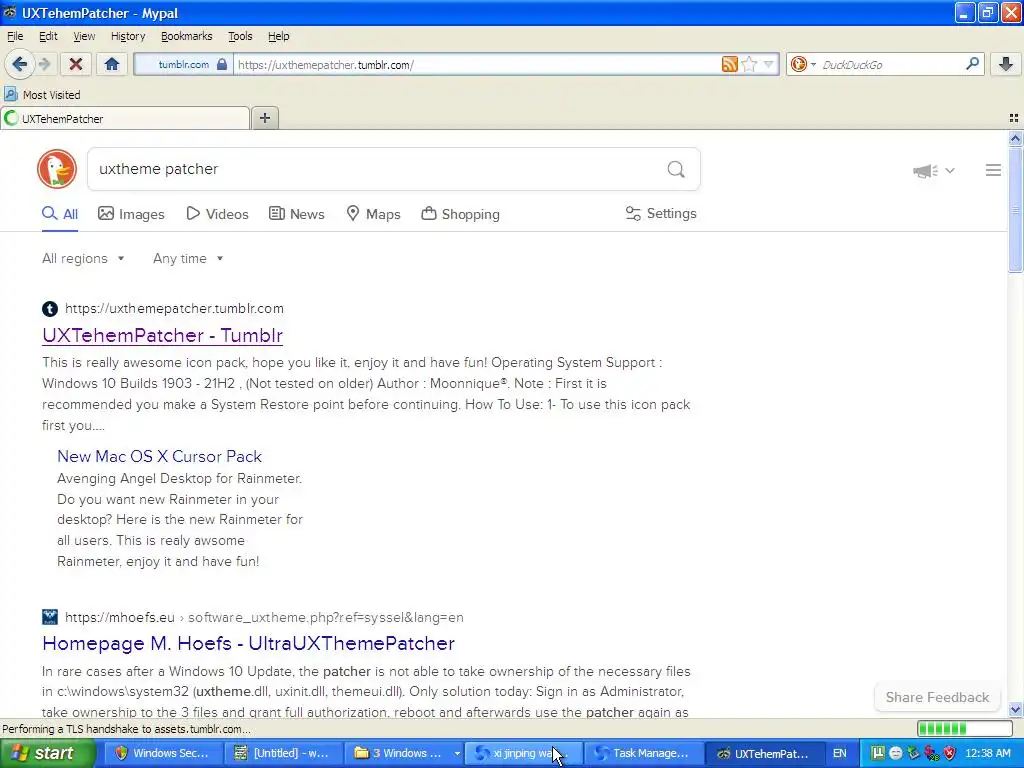The image size is (1024, 768).
Task: Submit search with page magnifier icon
Action: (676, 169)
